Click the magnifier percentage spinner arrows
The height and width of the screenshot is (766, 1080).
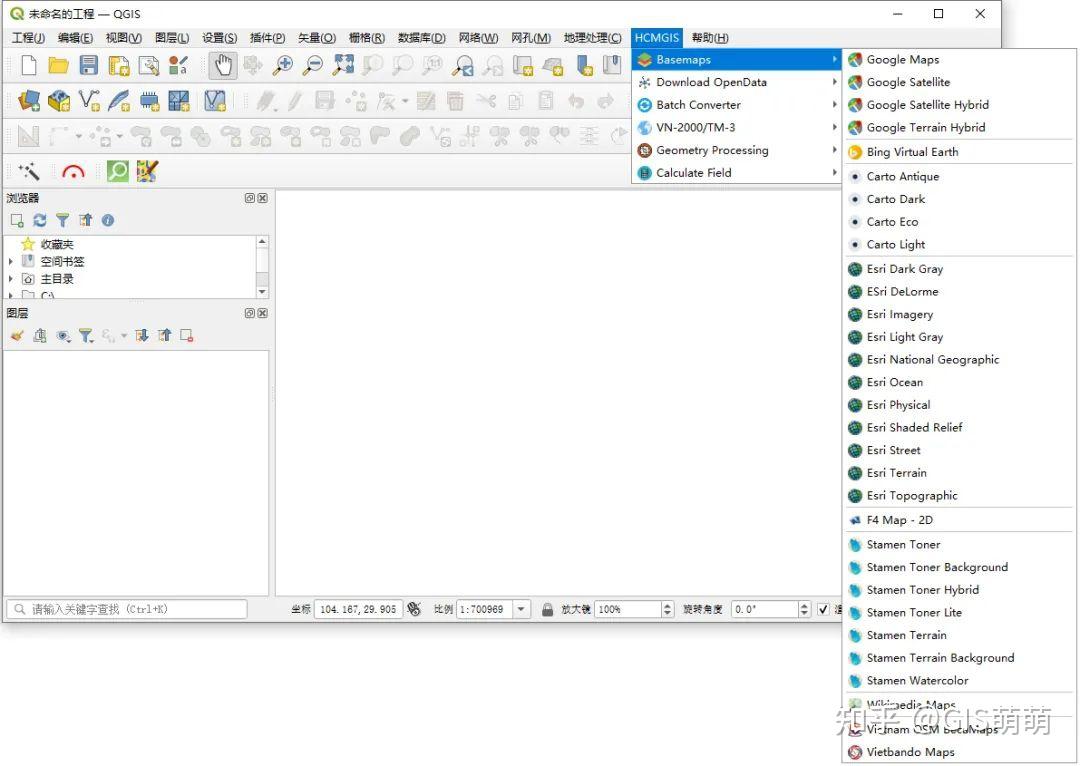coord(667,609)
